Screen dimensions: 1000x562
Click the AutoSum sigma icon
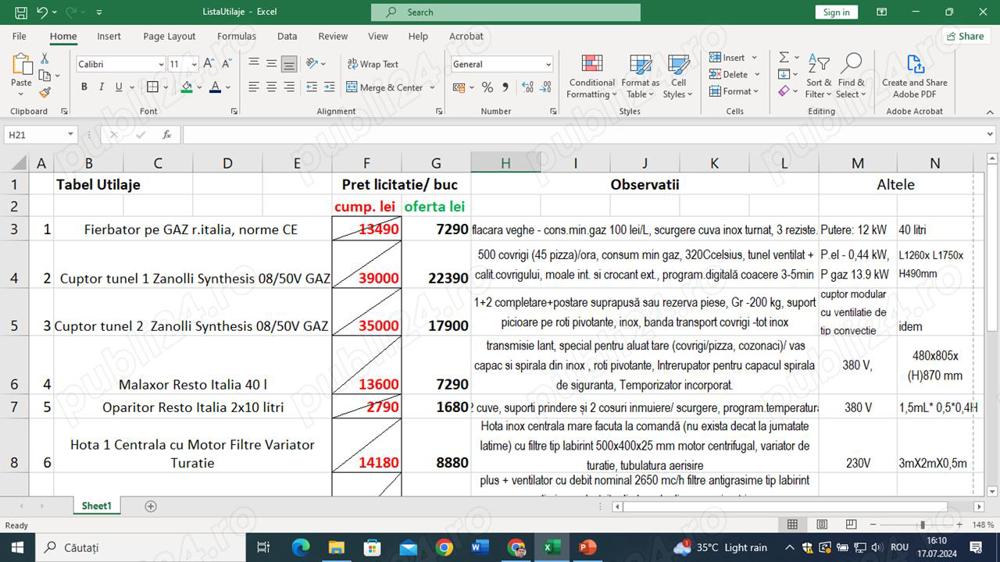pos(784,58)
